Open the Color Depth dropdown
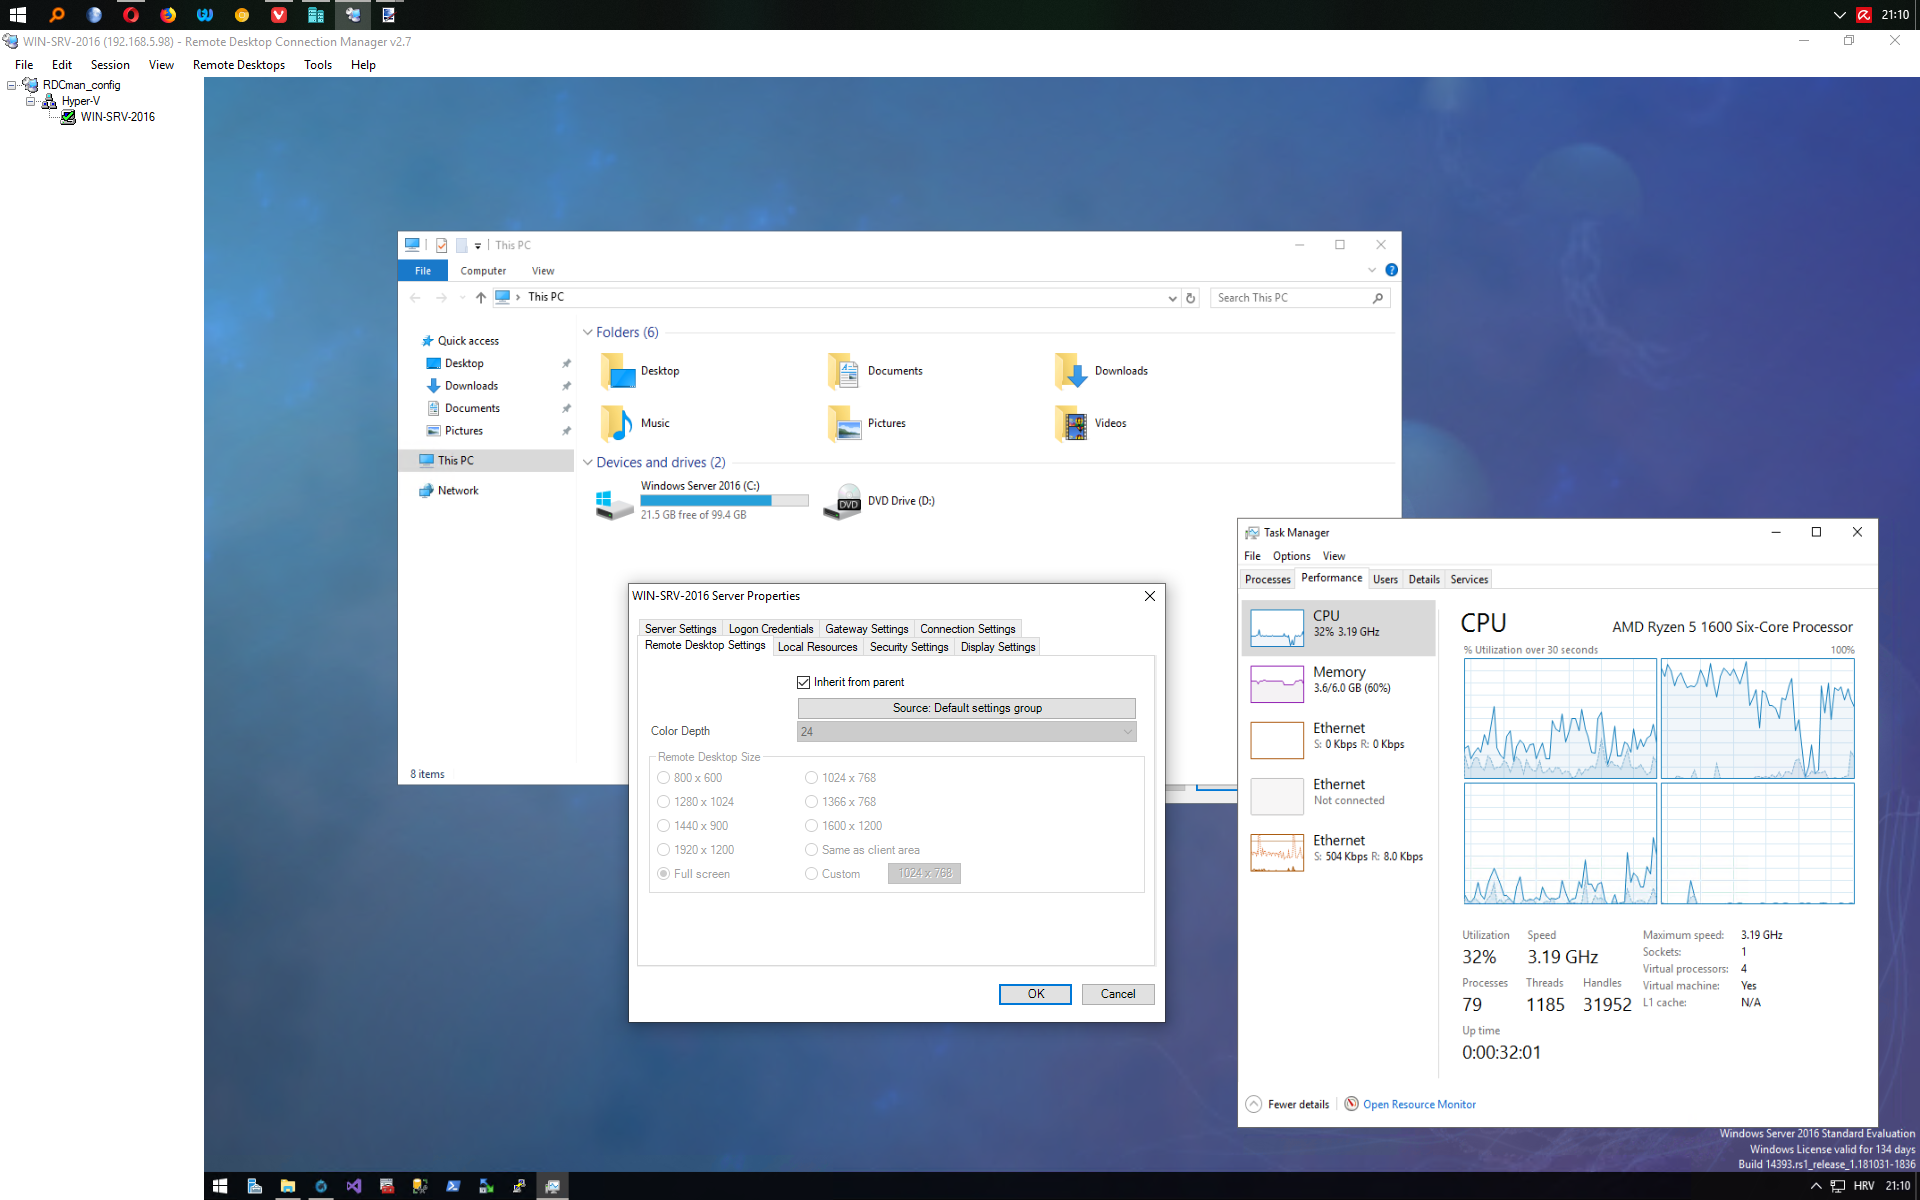This screenshot has height=1200, width=1920. point(966,732)
